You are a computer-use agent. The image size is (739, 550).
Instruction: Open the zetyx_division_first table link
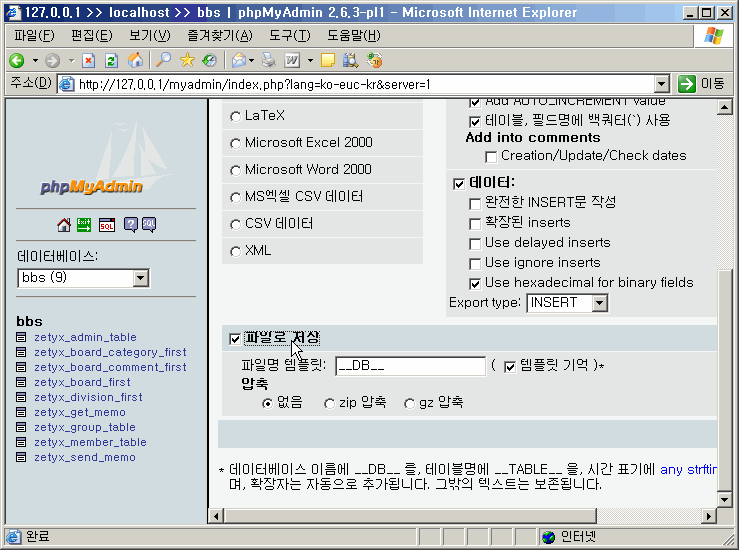coord(88,397)
